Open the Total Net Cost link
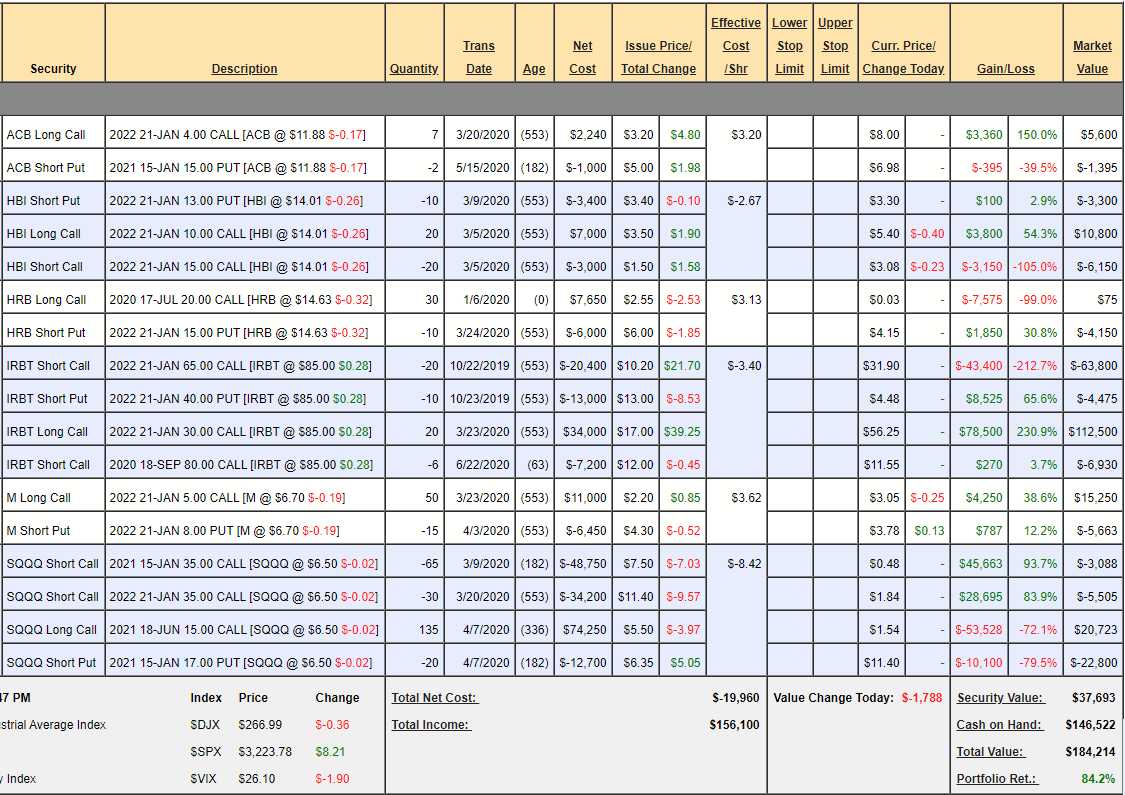1125x795 pixels. click(x=434, y=698)
